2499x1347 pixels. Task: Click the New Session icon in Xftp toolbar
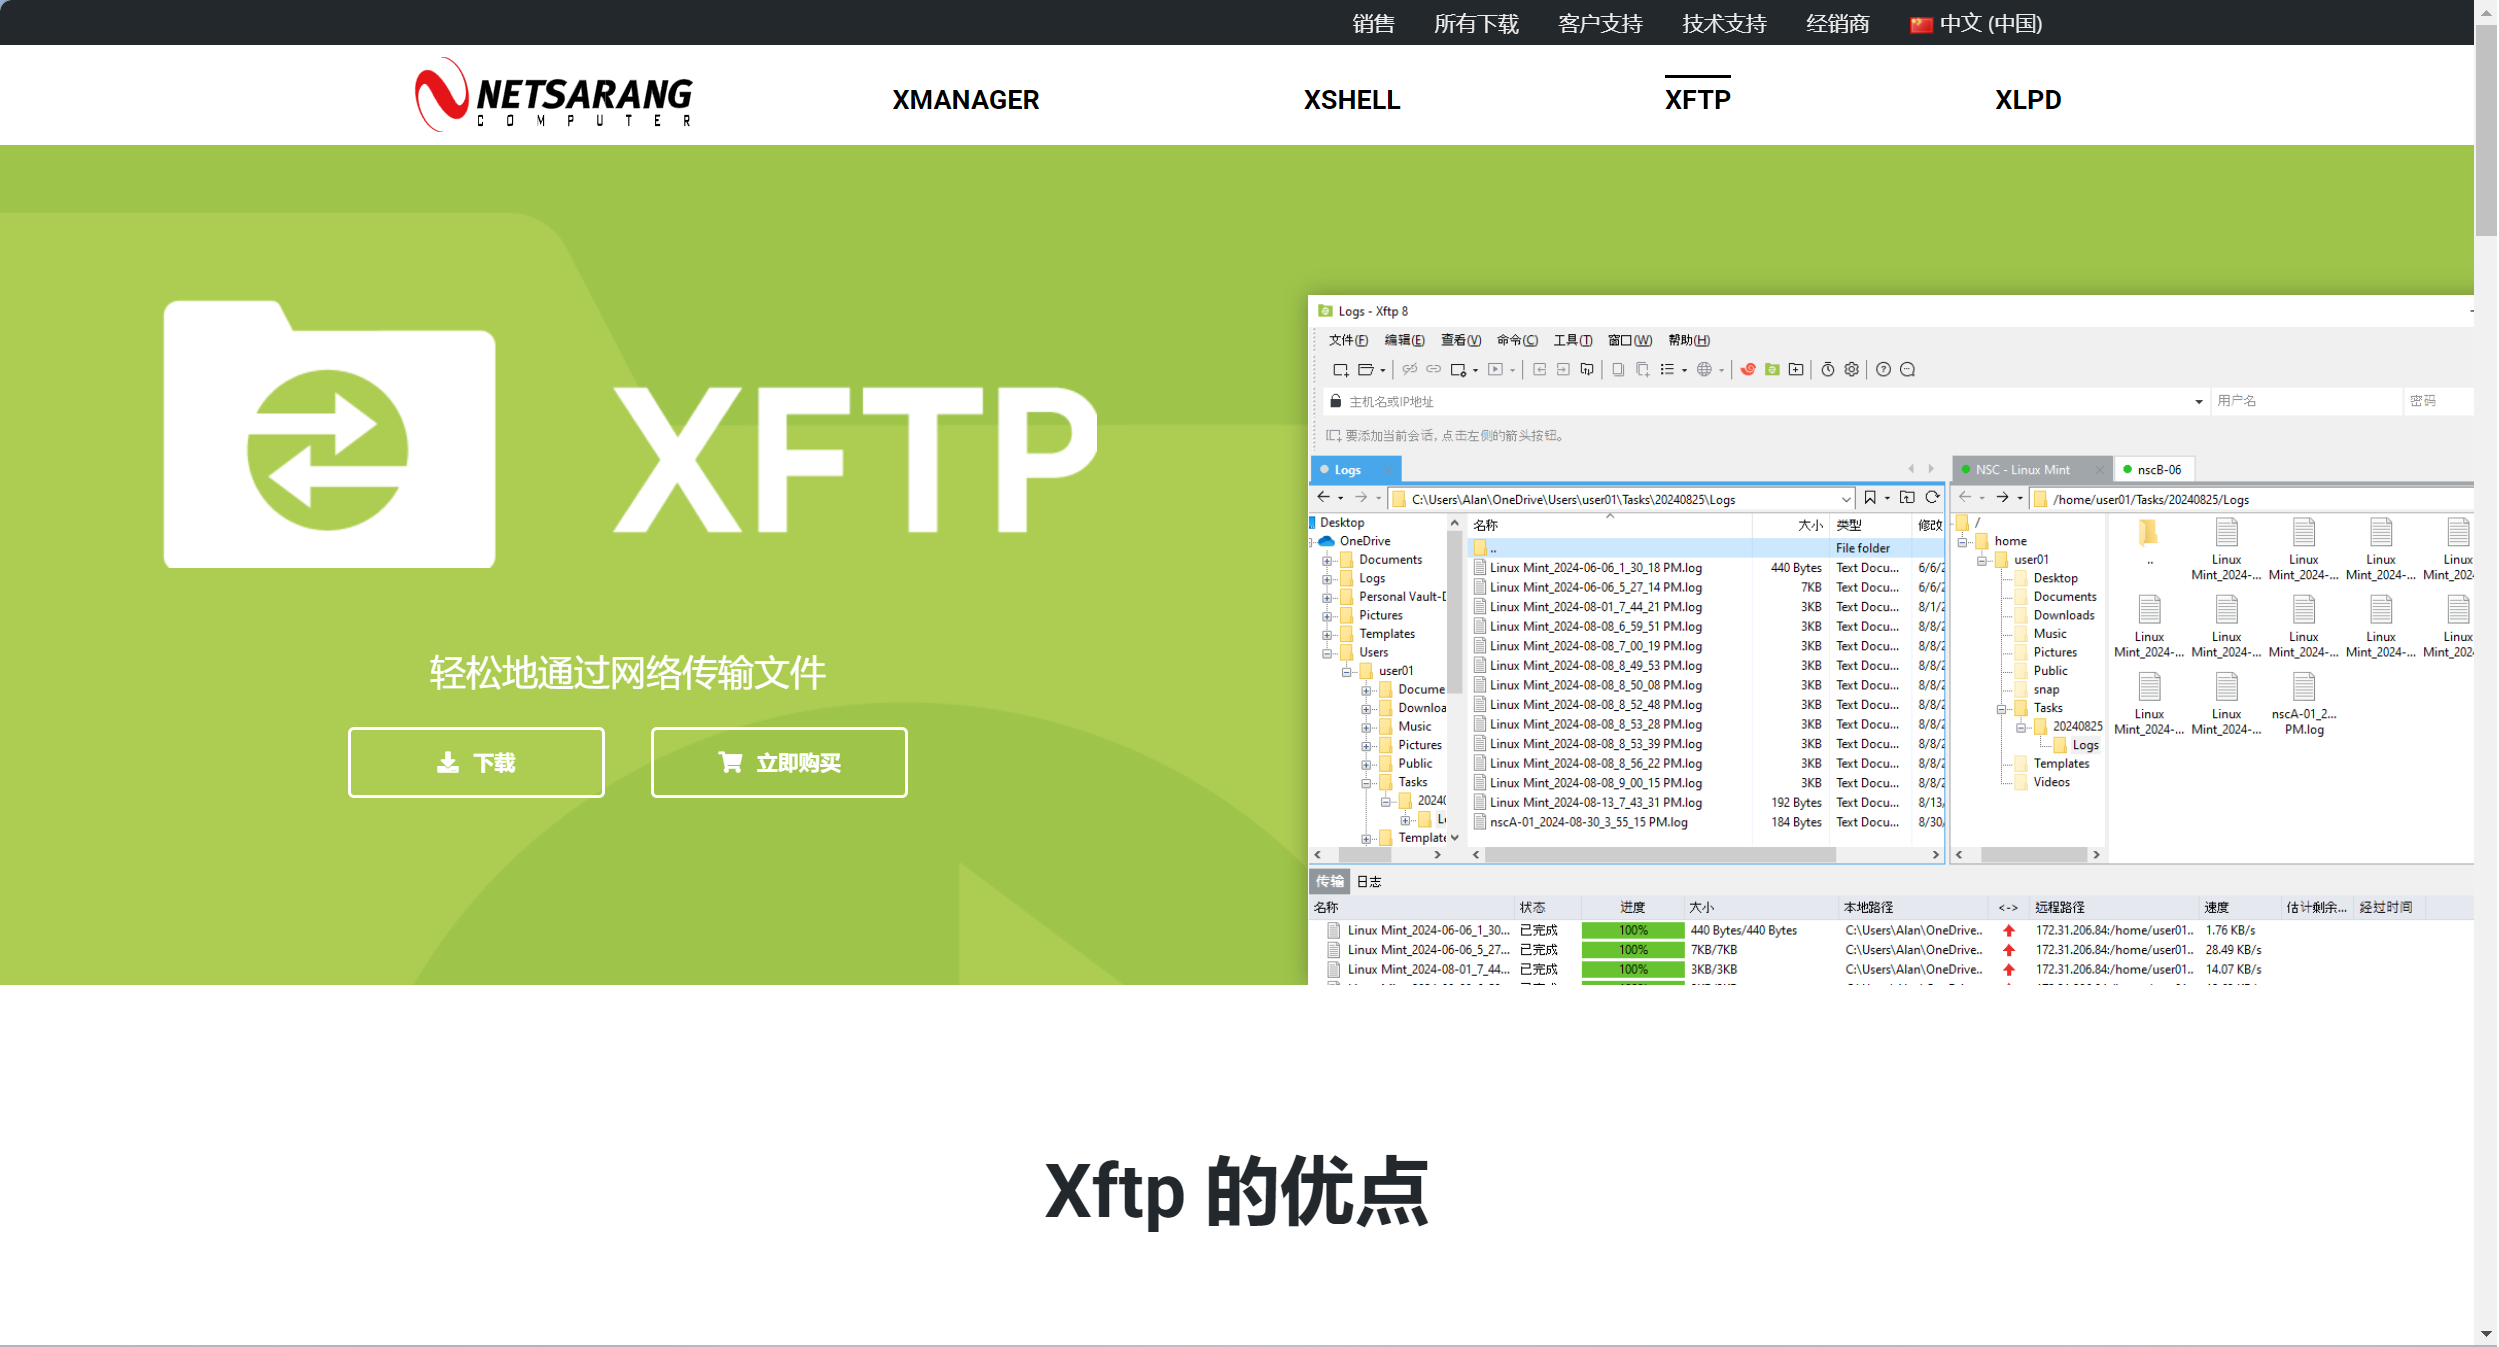[1340, 370]
